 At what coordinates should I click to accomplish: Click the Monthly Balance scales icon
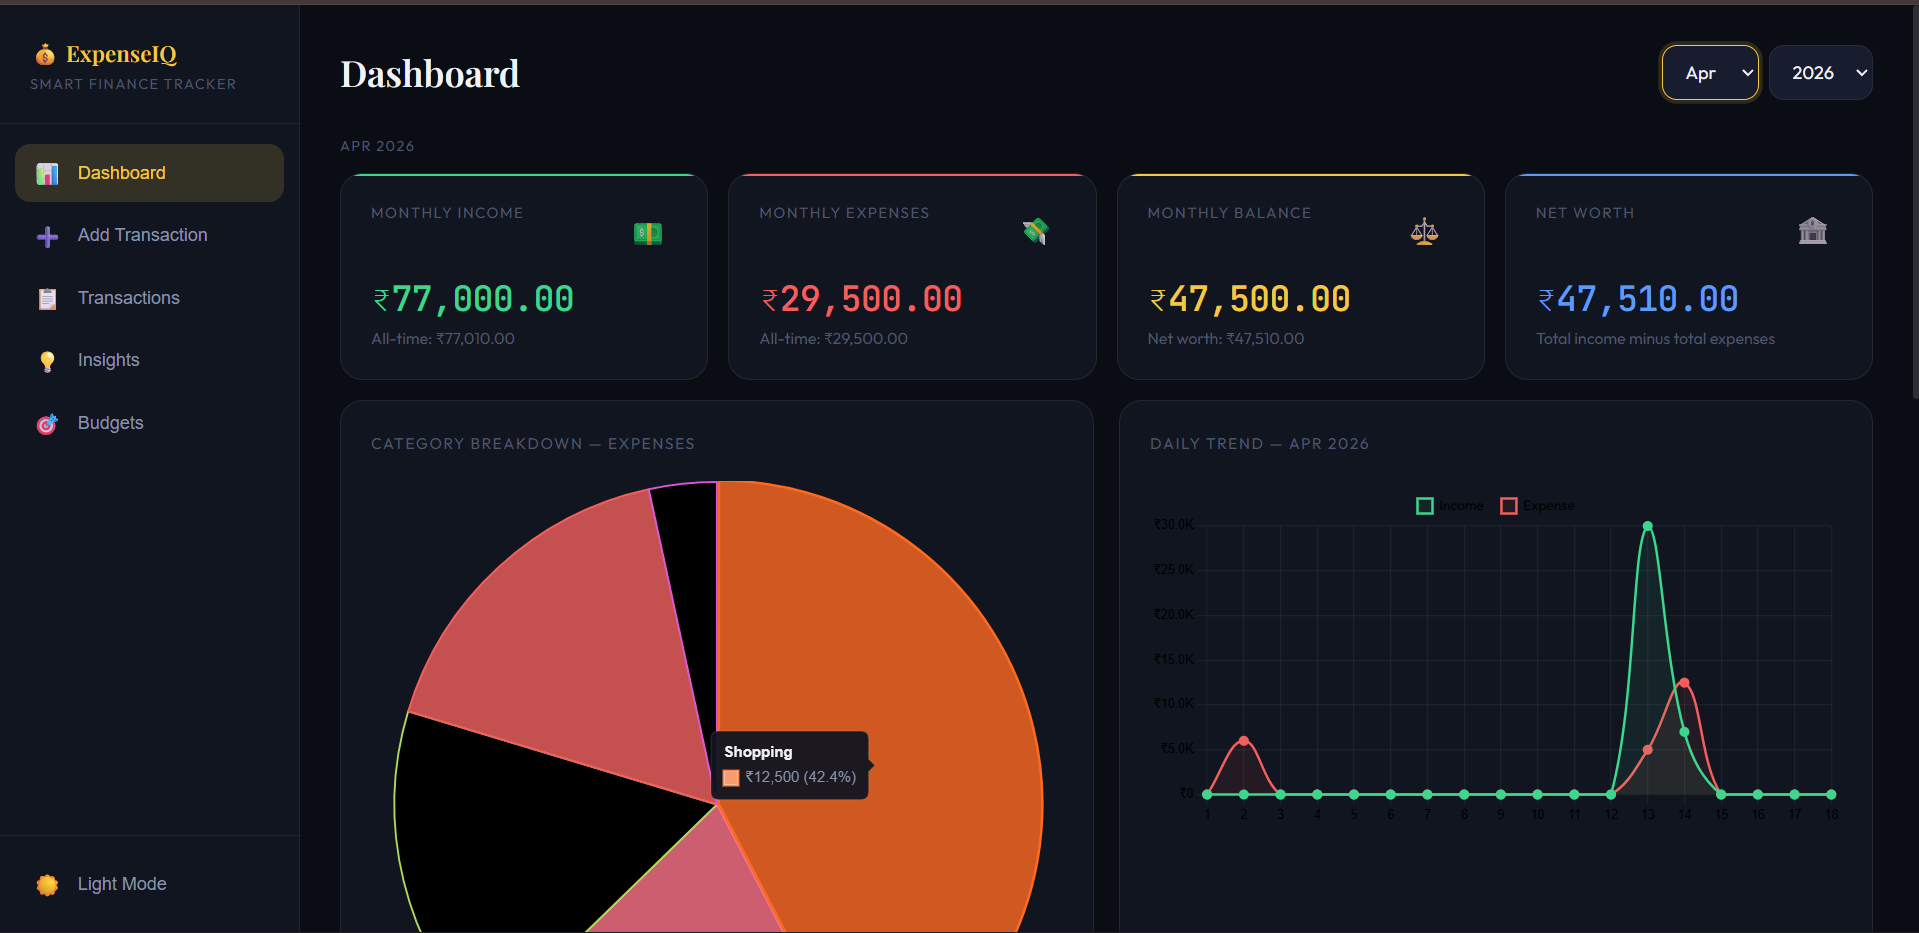pyautogui.click(x=1424, y=232)
